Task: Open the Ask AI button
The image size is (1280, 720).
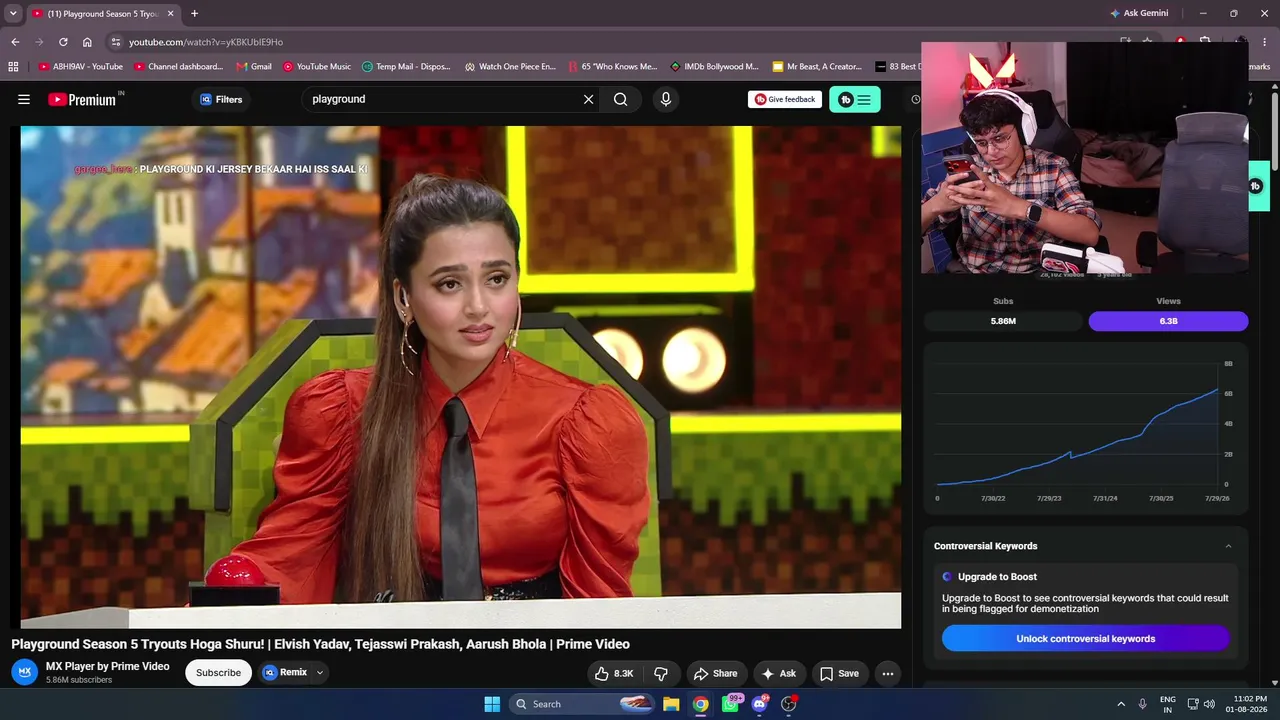Action: (778, 673)
